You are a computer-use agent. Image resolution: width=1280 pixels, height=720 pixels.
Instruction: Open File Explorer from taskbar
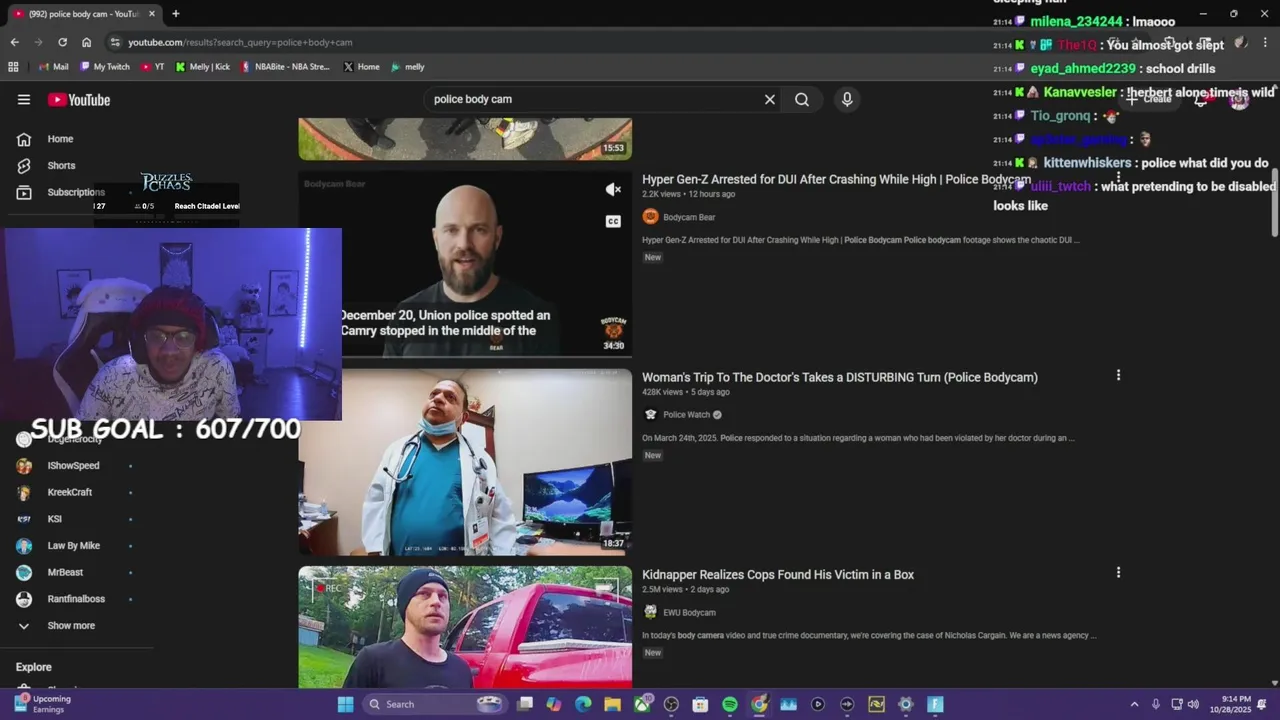(x=612, y=704)
